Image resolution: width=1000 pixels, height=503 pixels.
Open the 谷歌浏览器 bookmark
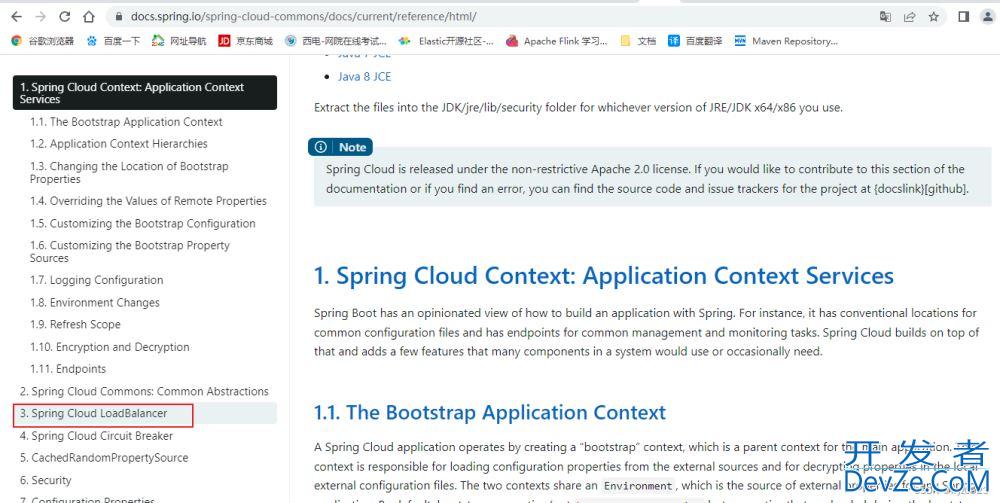pyautogui.click(x=43, y=41)
